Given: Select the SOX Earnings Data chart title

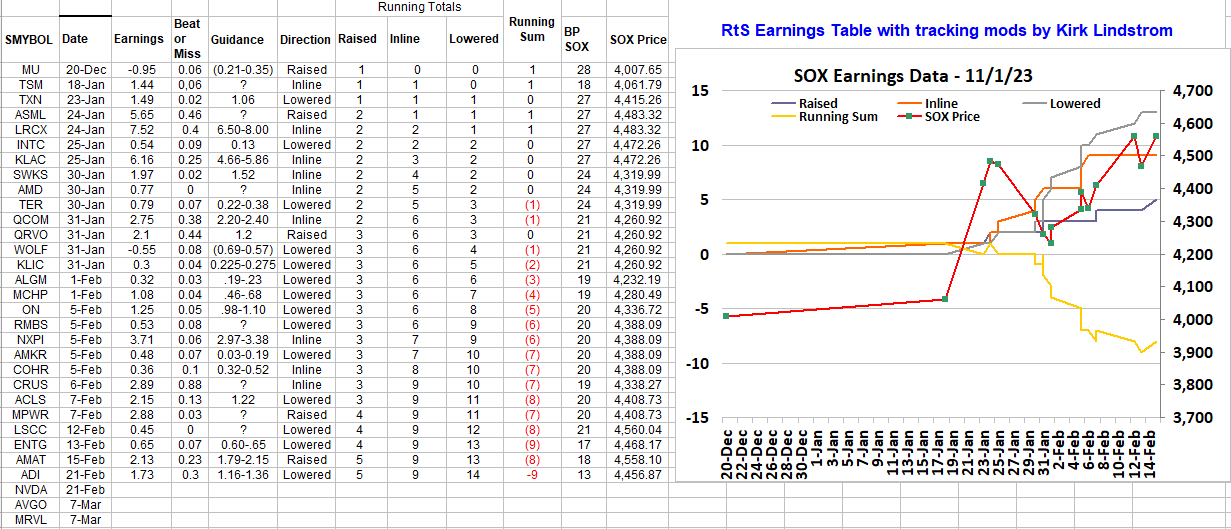Looking at the screenshot, I should click(x=911, y=77).
